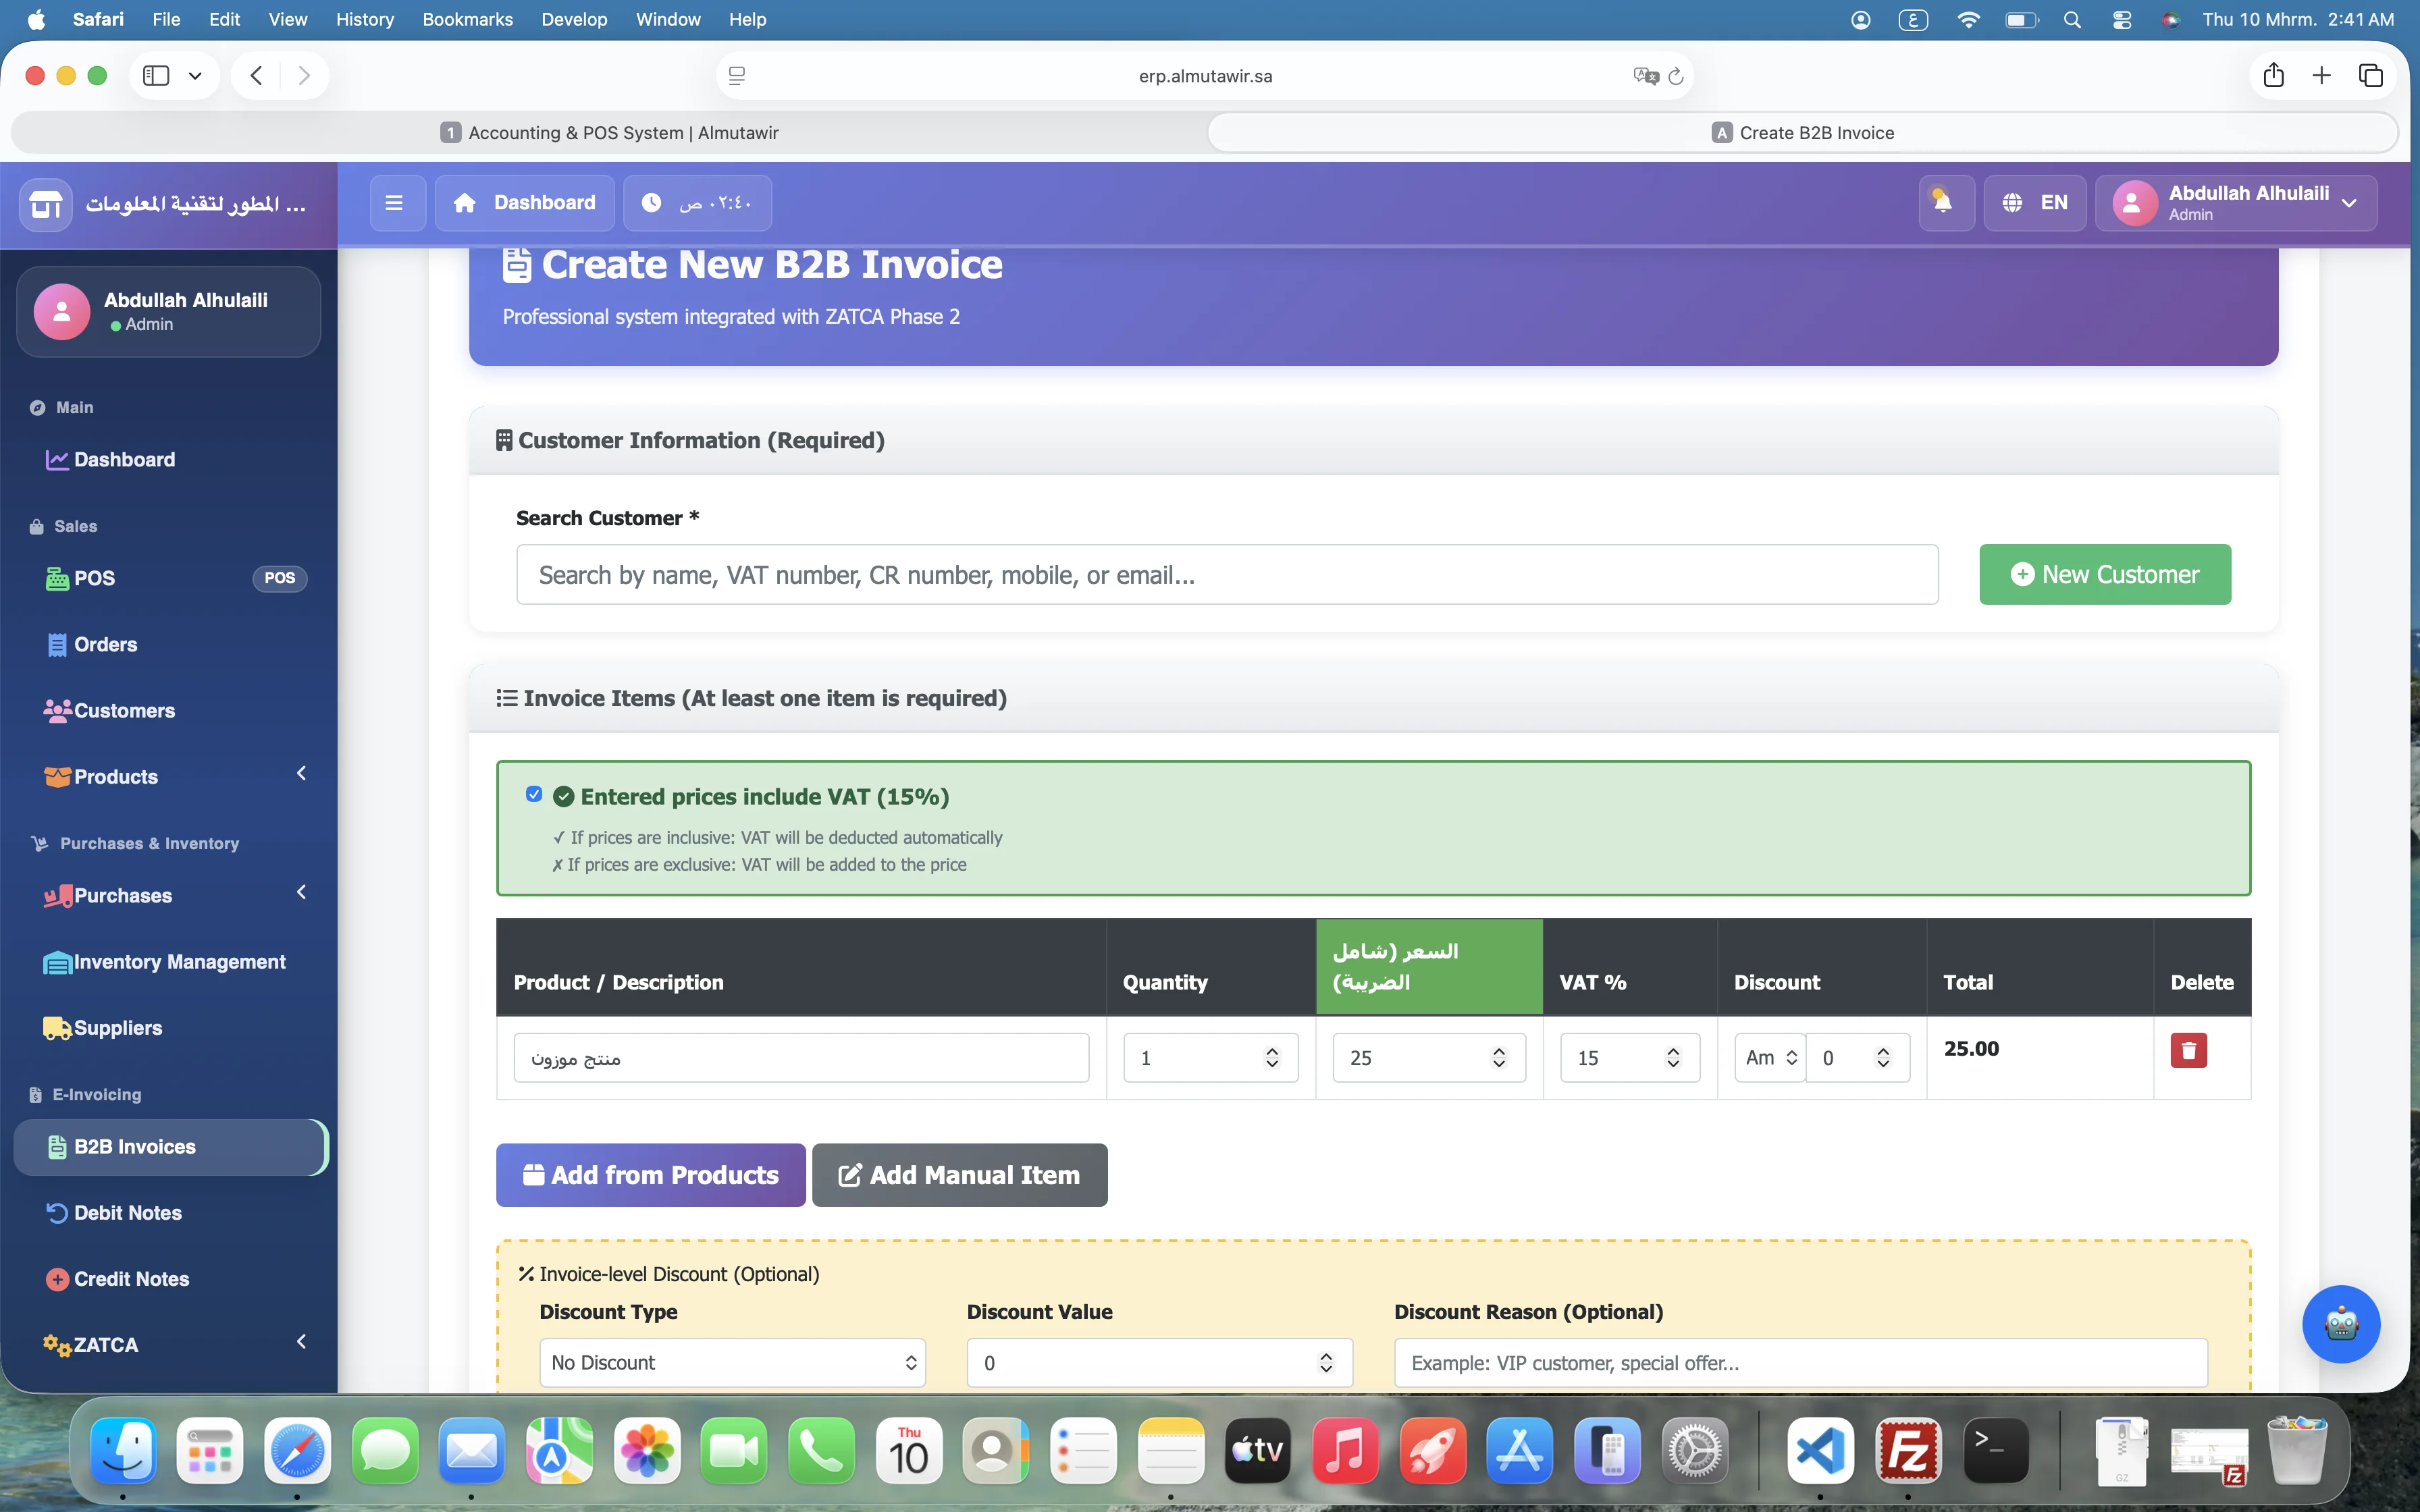Viewport: 2420px width, 1512px height.
Task: Delete the invoice item with trash icon
Action: 2188,1050
